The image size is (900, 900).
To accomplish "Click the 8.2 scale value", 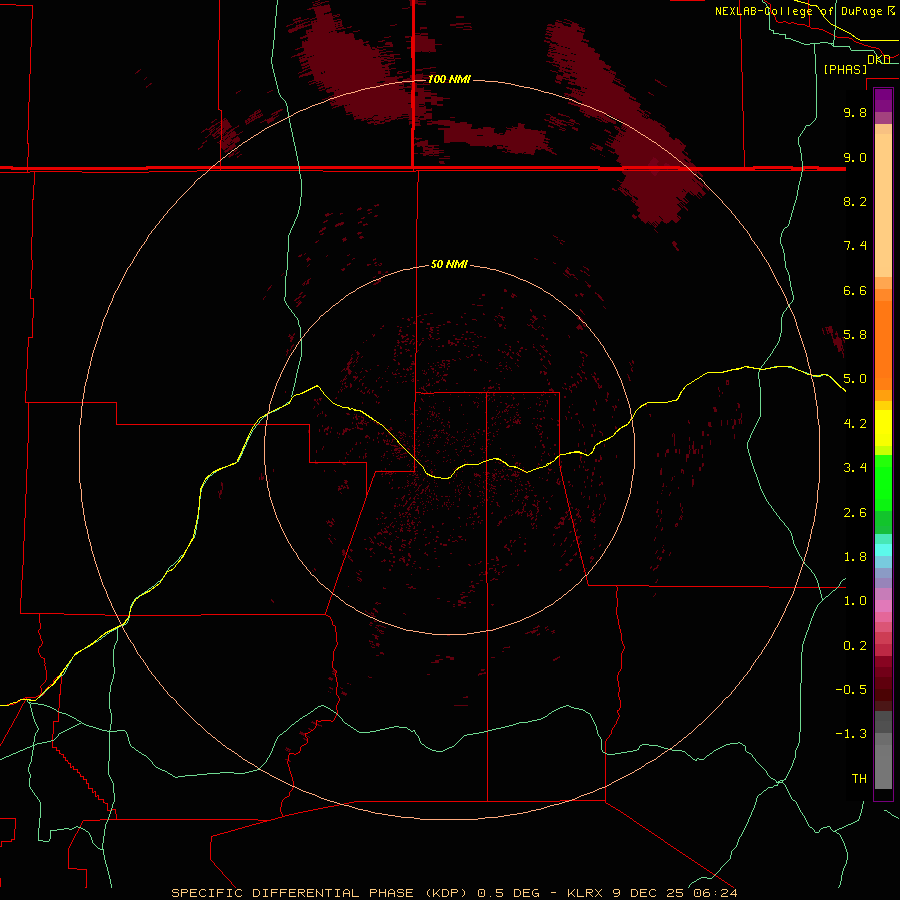I will 855,201.
